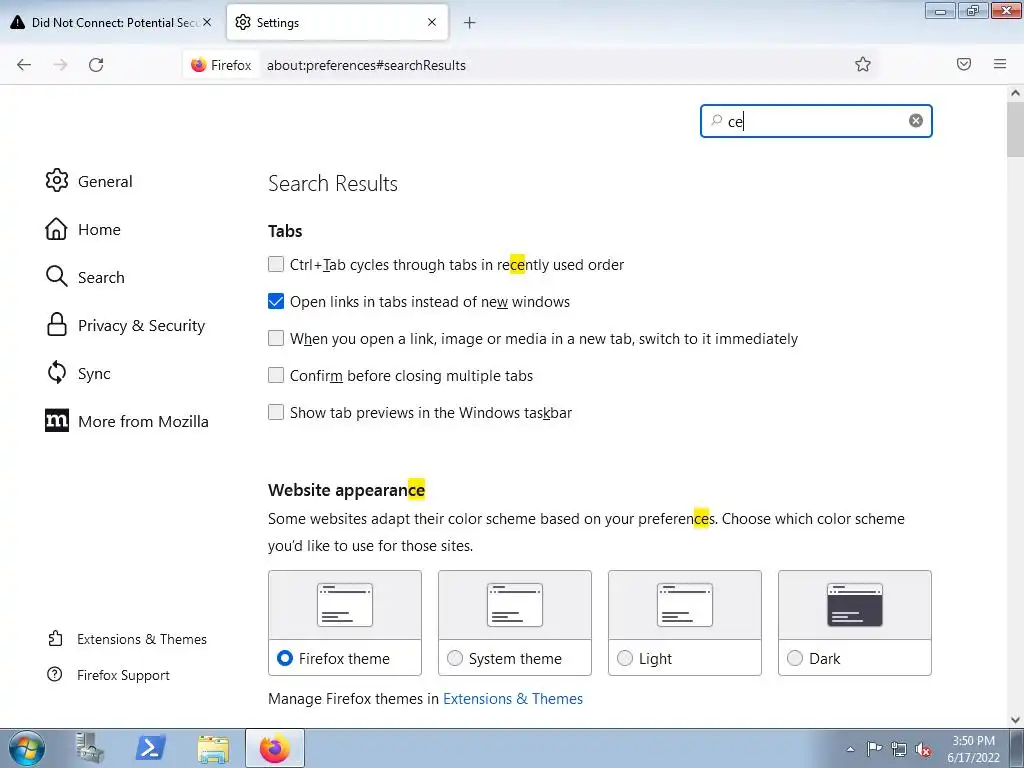Click the address bar URL
The image size is (1024, 768).
coord(366,65)
